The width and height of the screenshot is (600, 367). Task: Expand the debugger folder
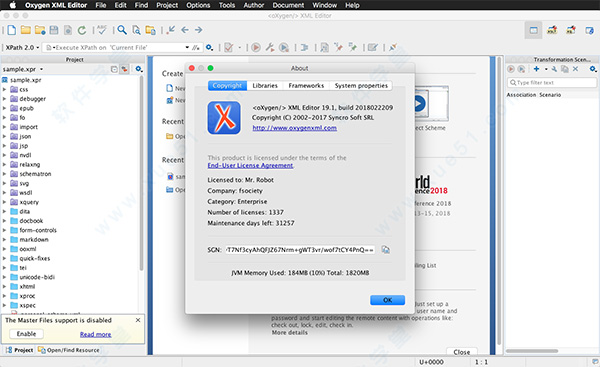5,99
